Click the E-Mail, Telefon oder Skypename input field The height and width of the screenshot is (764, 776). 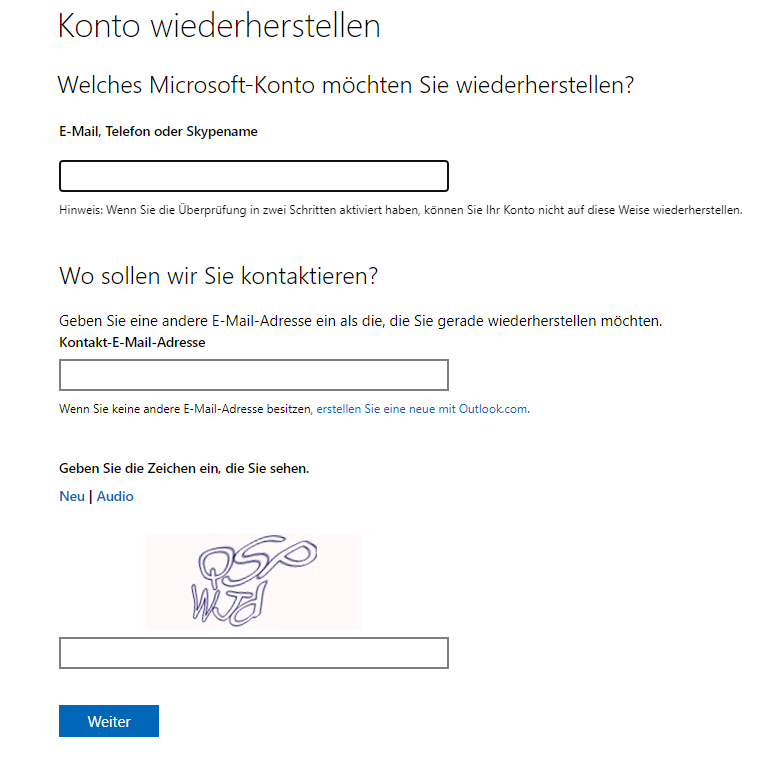pyautogui.click(x=253, y=176)
